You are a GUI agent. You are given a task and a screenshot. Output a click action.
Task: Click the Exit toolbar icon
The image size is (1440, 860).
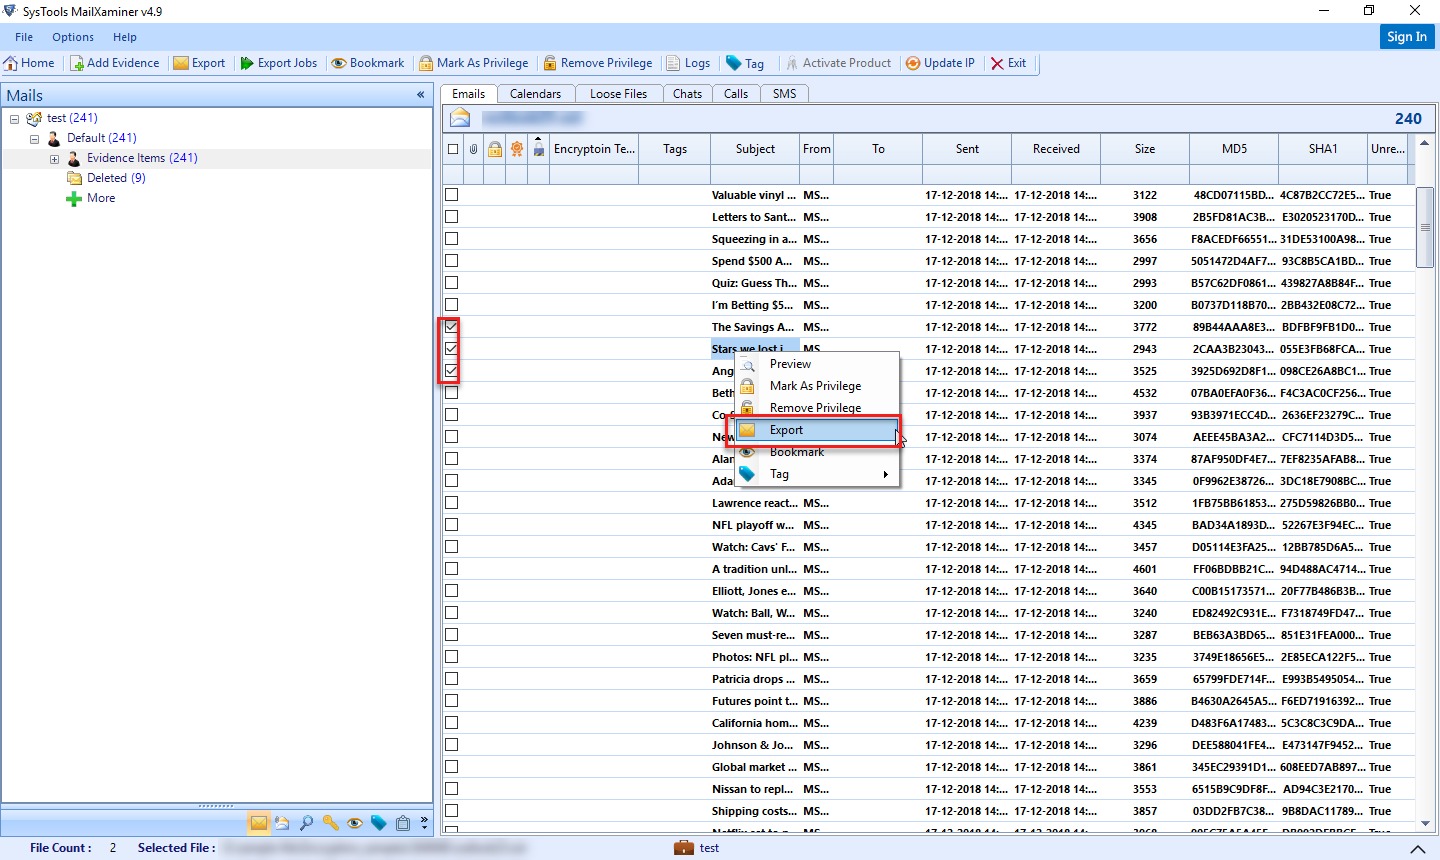click(997, 63)
